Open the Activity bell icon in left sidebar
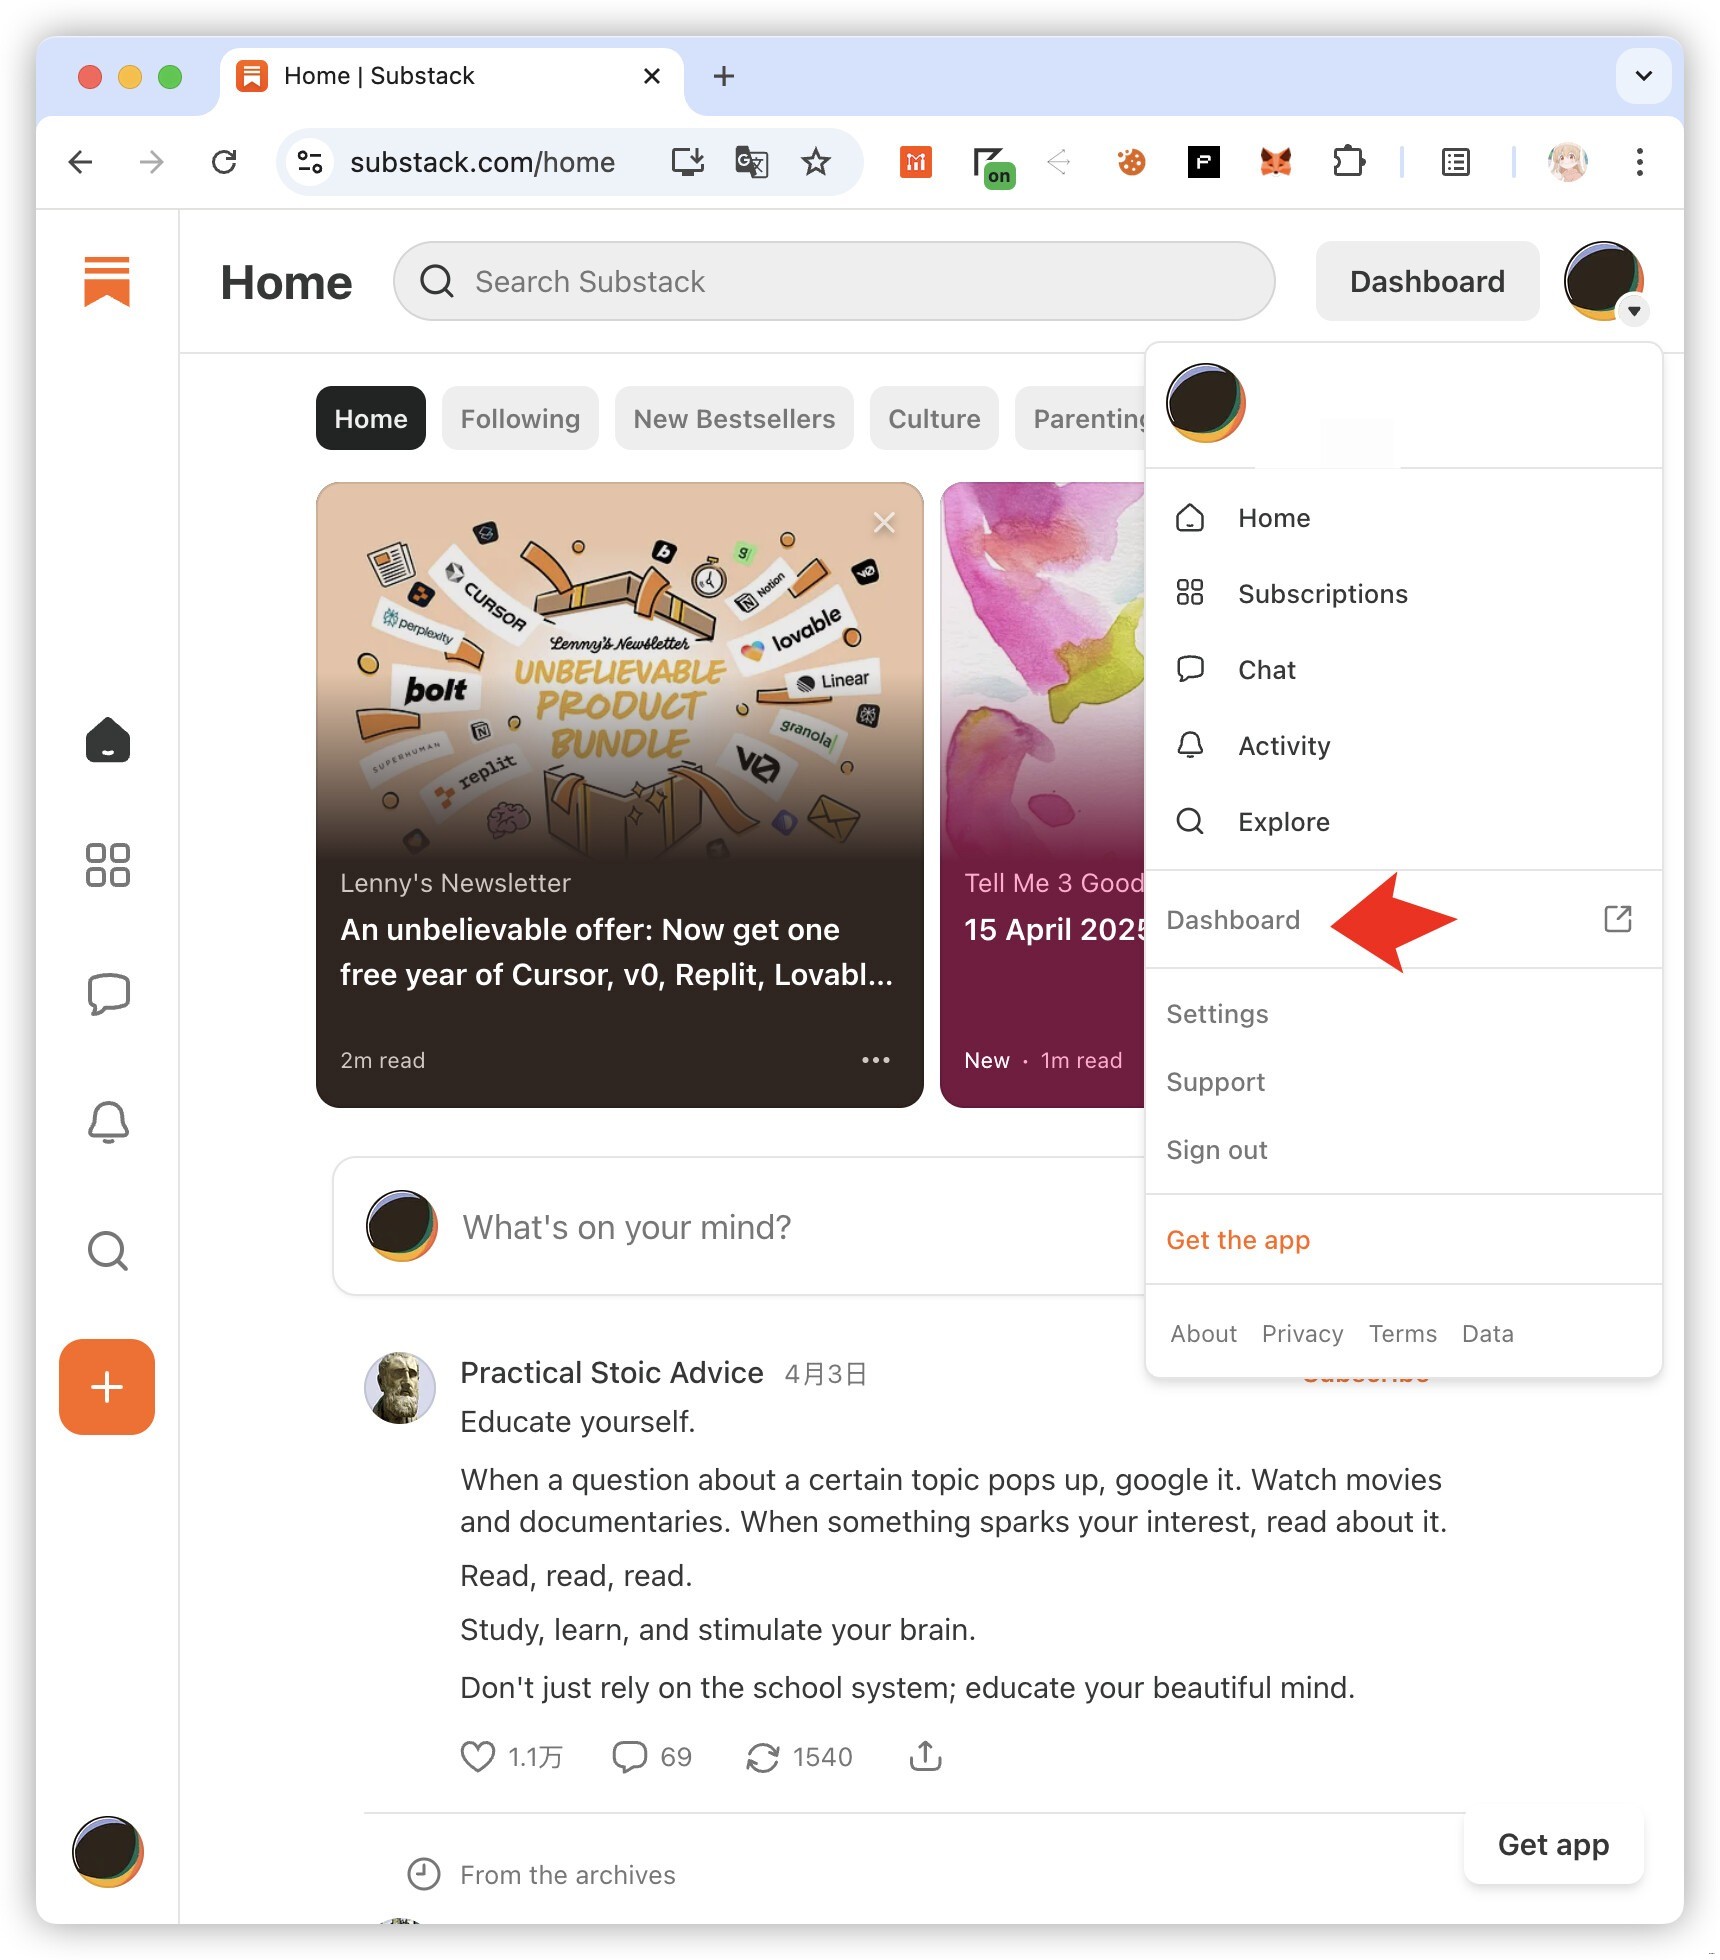The image size is (1720, 1960). [x=108, y=1122]
